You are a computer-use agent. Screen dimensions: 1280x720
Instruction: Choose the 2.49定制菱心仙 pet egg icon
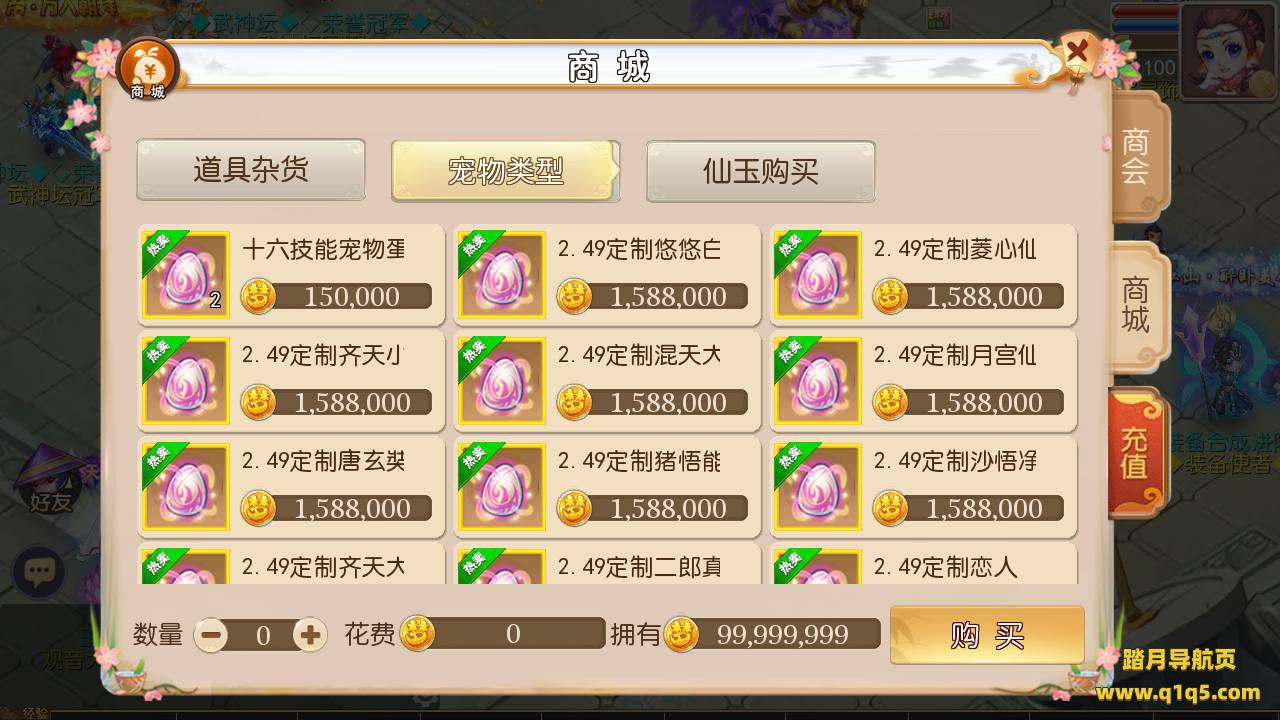pos(817,275)
